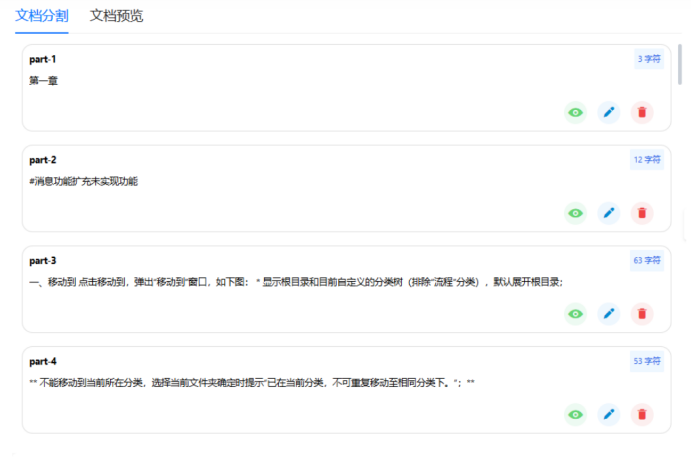This screenshot has height=459, width=691.
Task: Switch to the 文档分割 tab
Action: [x=42, y=16]
